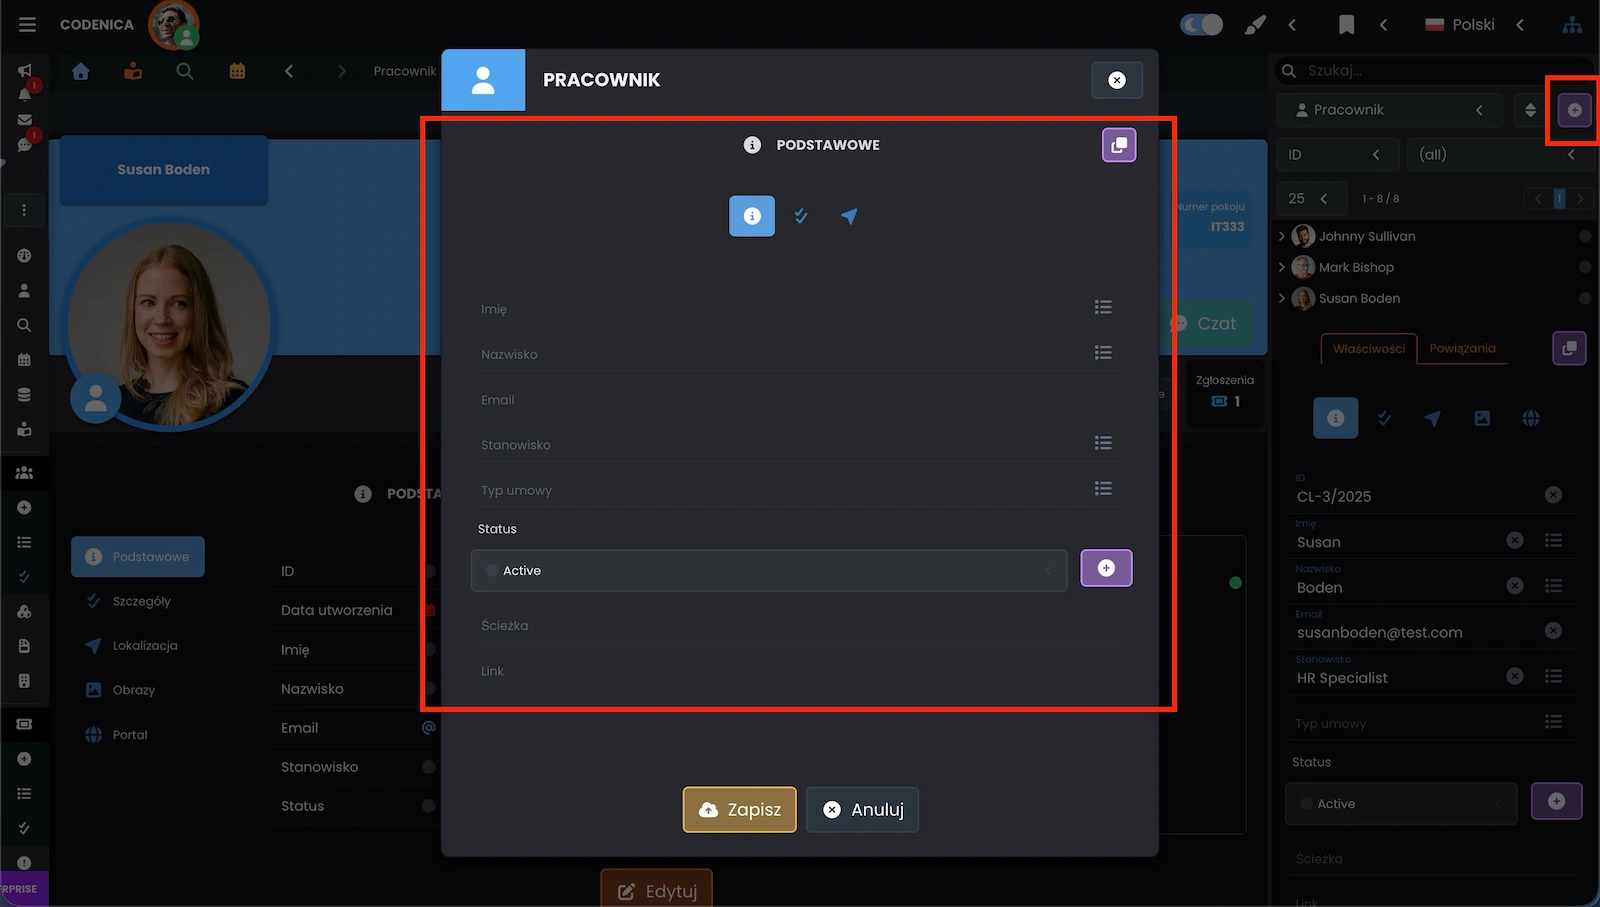Click the Nazwisko input field in the dialog
Screen dimensions: 1600x907
click(x=780, y=354)
